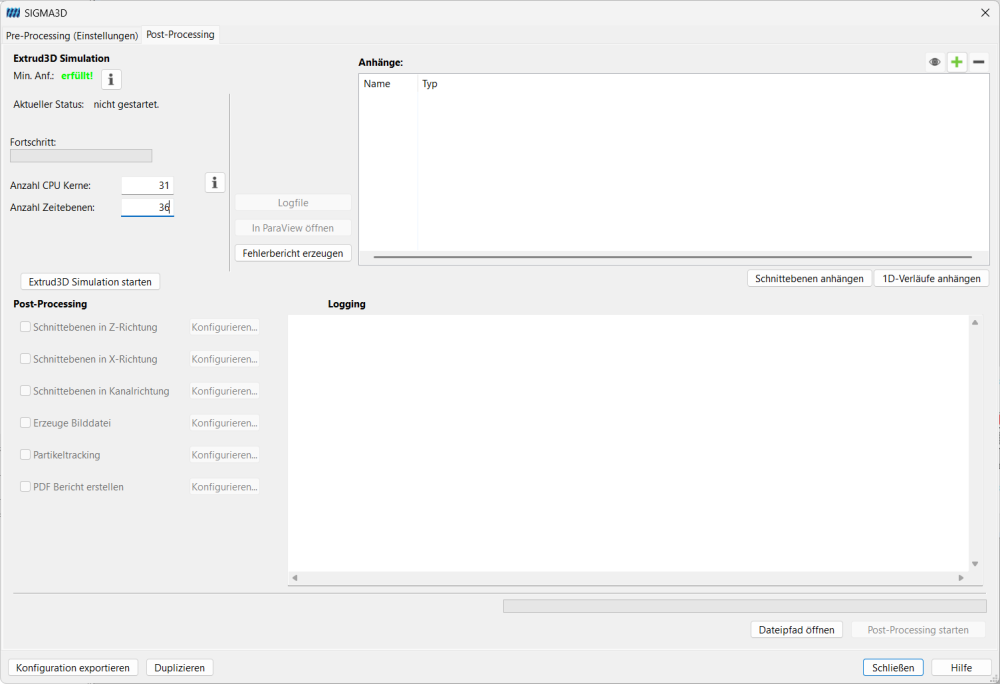This screenshot has width=1000, height=684.
Task: Click Fehlerbericht erzeugen button
Action: (x=293, y=253)
